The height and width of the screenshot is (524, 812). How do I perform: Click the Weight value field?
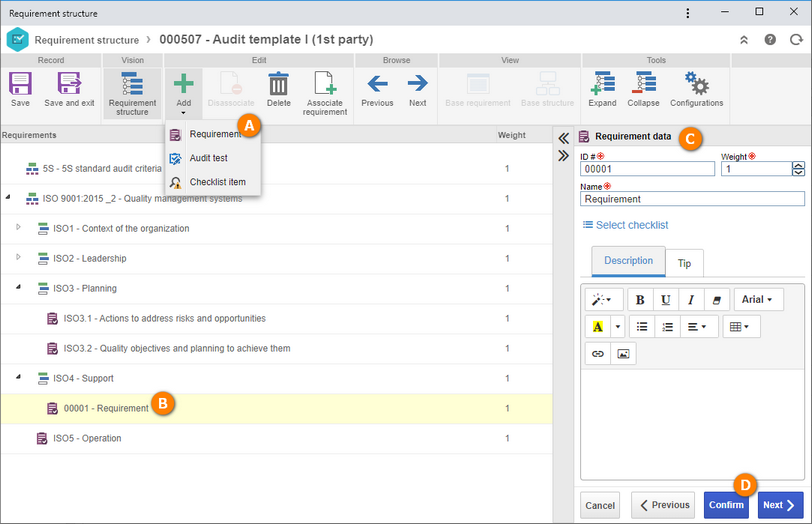click(757, 169)
